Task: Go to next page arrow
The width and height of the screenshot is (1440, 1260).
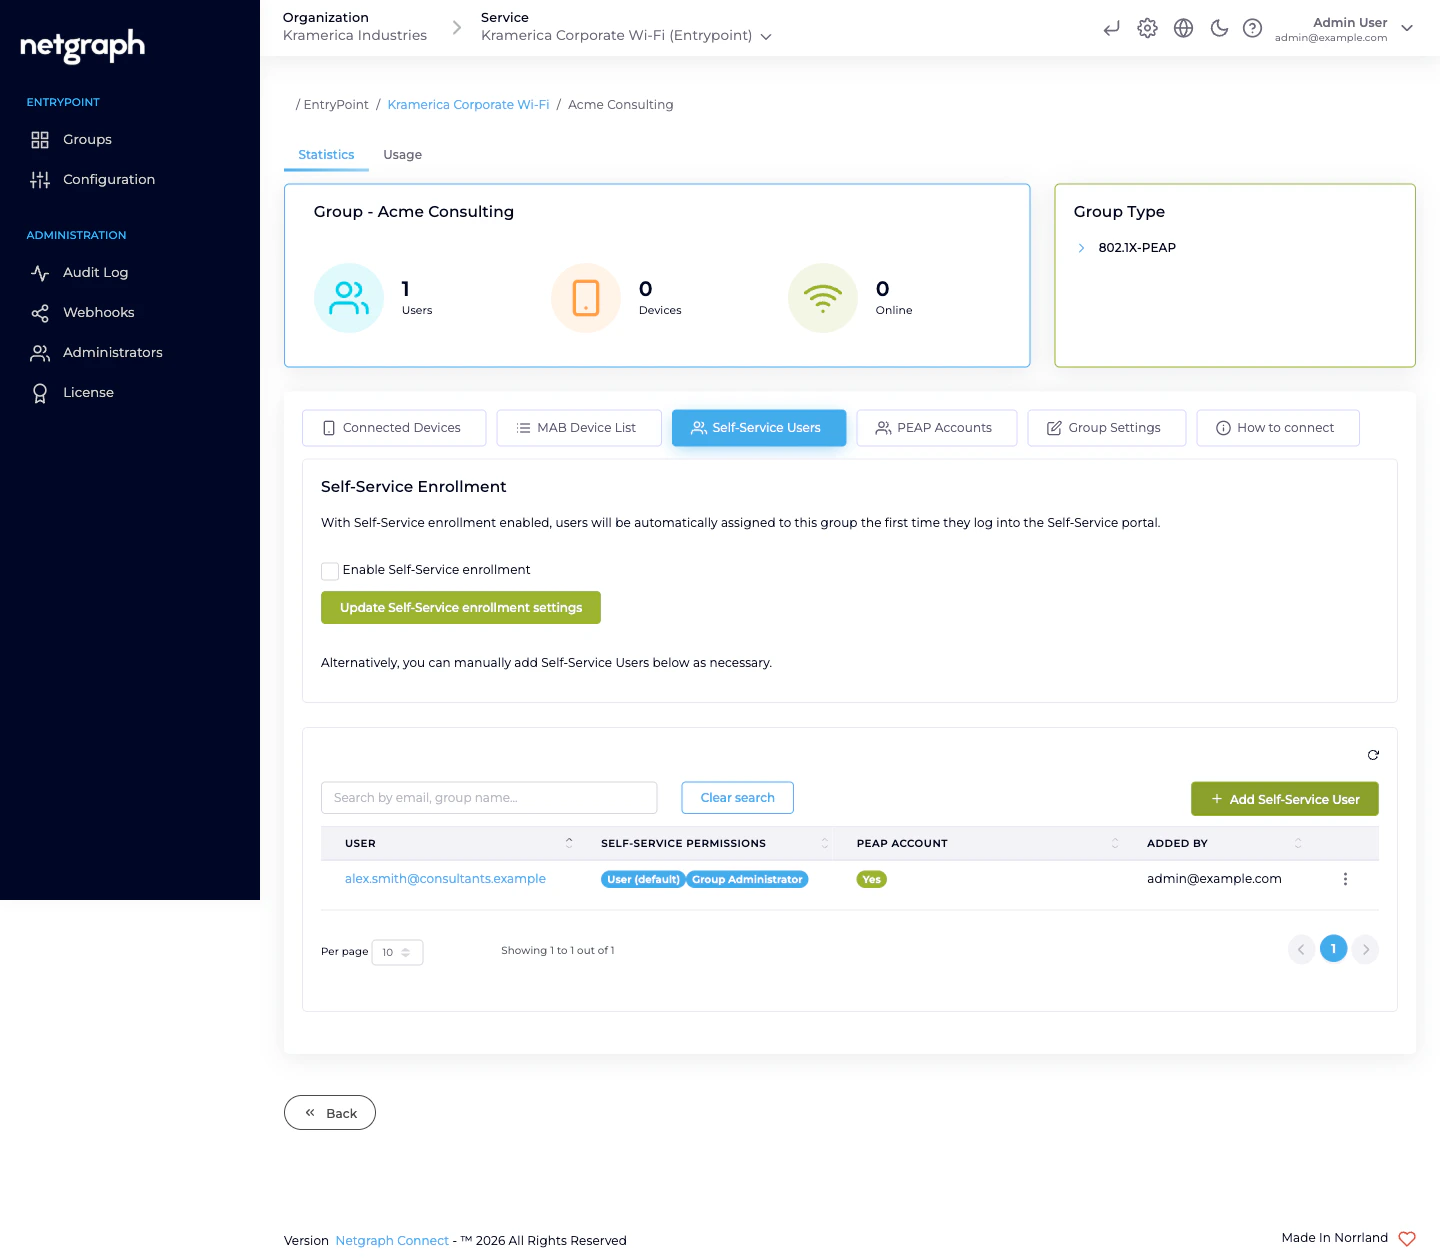Action: 1365,949
